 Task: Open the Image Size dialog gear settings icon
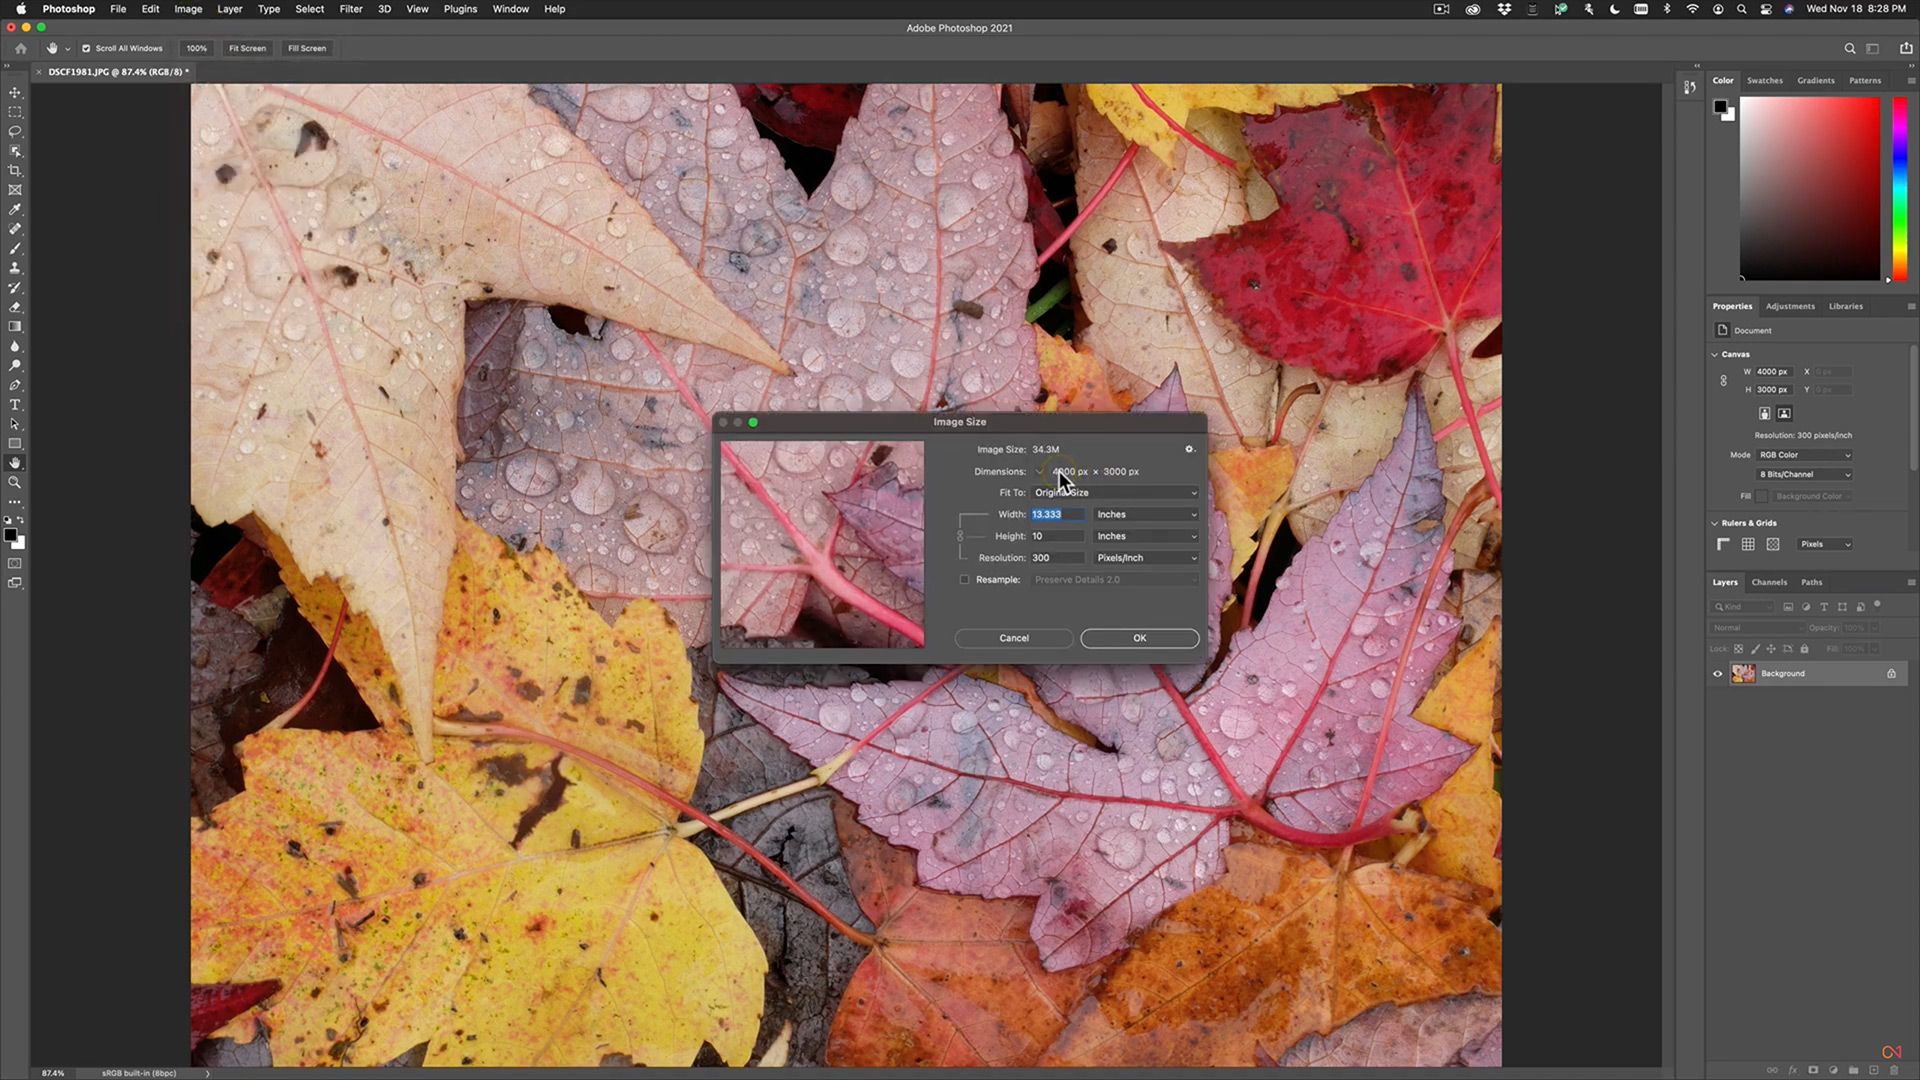tap(1189, 449)
